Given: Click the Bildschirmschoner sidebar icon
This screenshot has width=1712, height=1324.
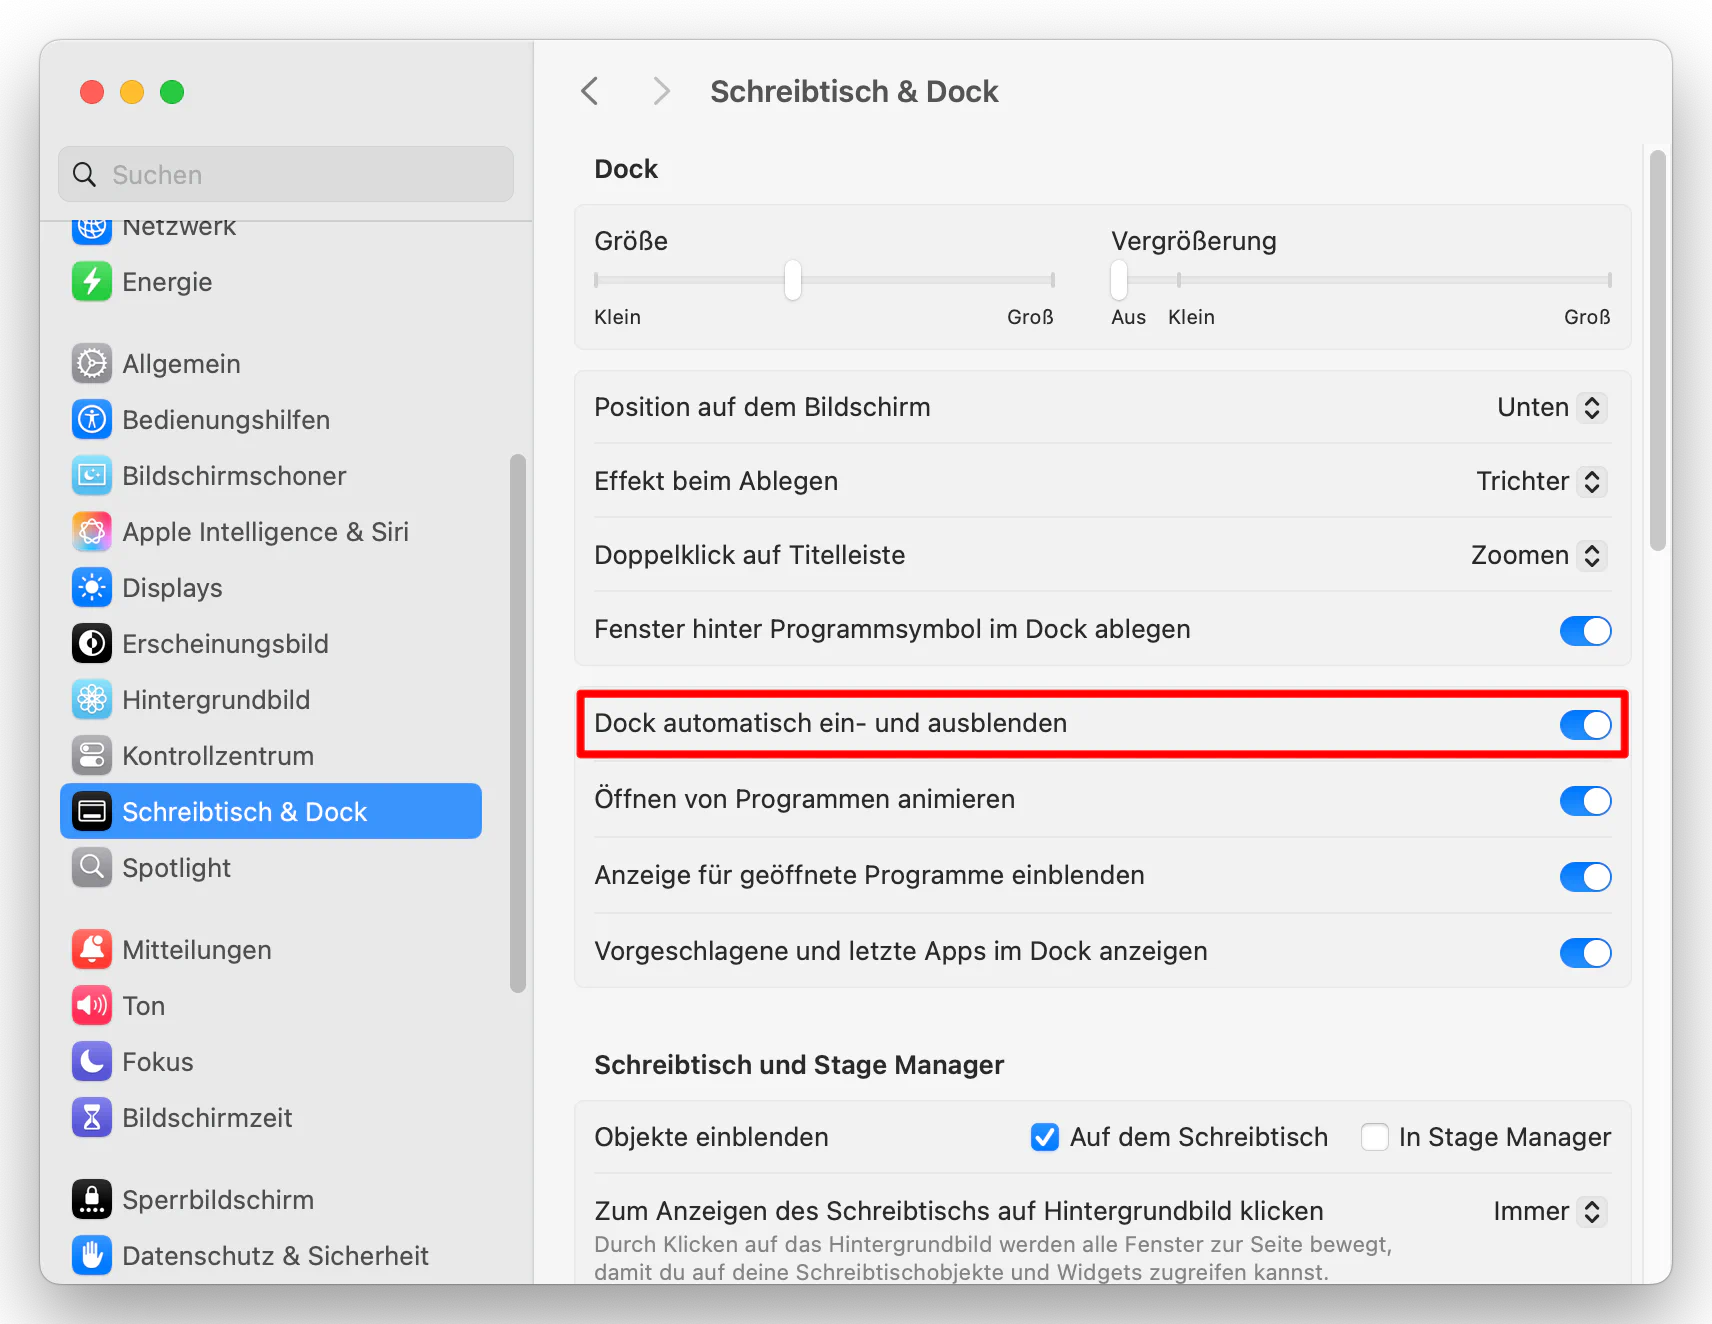Looking at the screenshot, I should coord(92,476).
